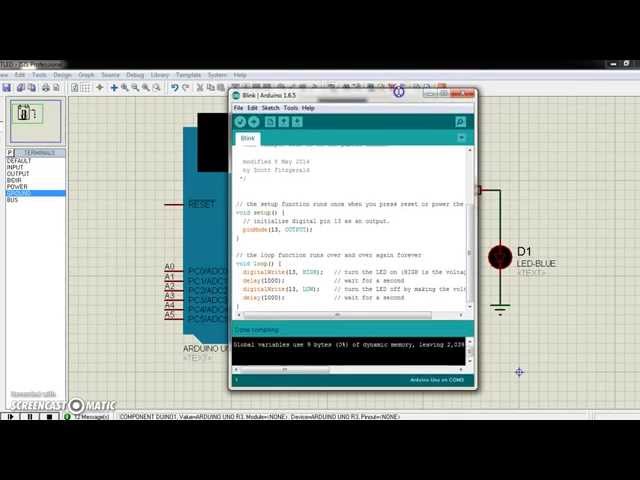The height and width of the screenshot is (480, 640).
Task: Start the Proteus simulation with Play
Action: [11, 417]
